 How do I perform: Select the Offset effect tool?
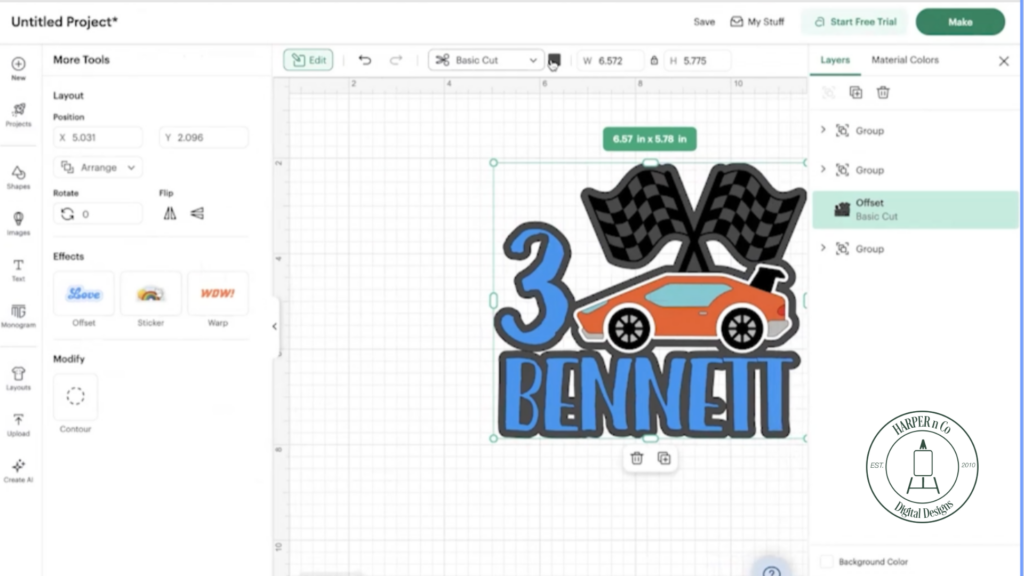tap(84, 295)
